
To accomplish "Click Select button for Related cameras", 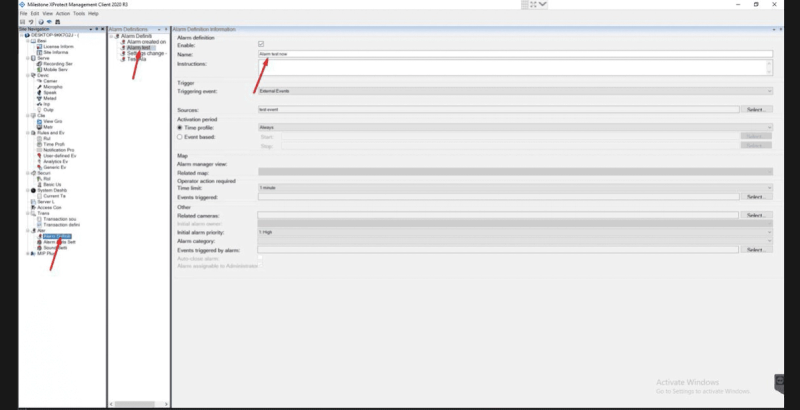I will click(757, 215).
